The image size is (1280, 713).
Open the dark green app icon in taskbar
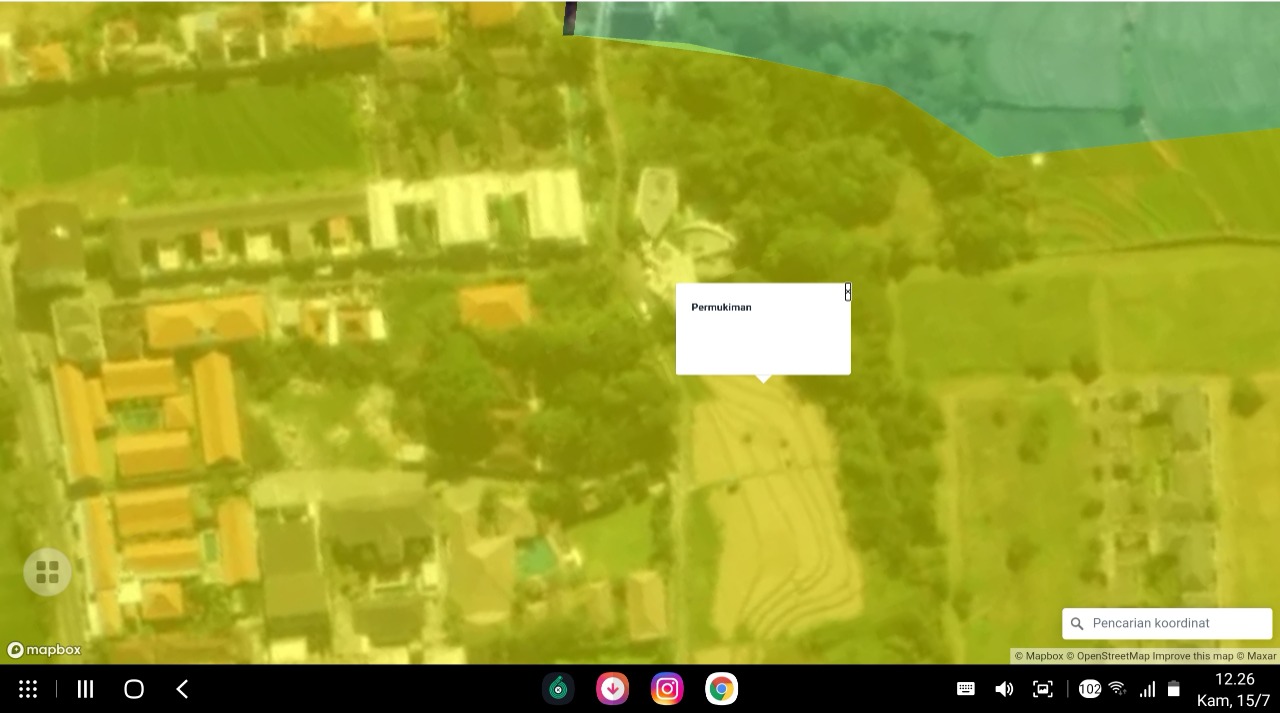coord(558,689)
